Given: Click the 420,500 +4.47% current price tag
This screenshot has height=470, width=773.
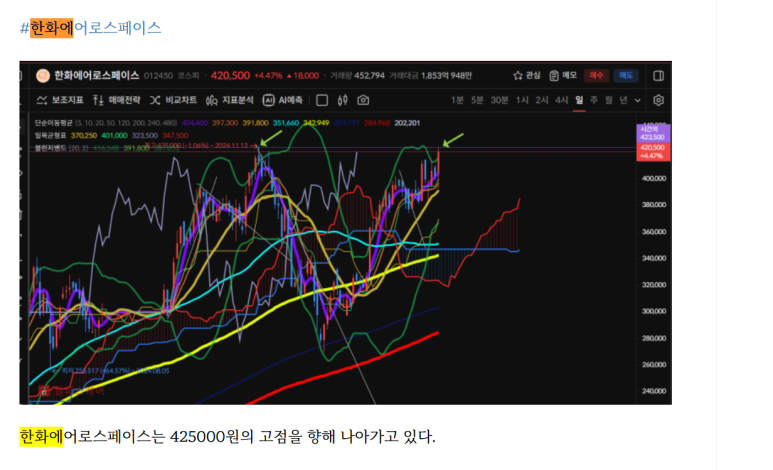Looking at the screenshot, I should (653, 151).
